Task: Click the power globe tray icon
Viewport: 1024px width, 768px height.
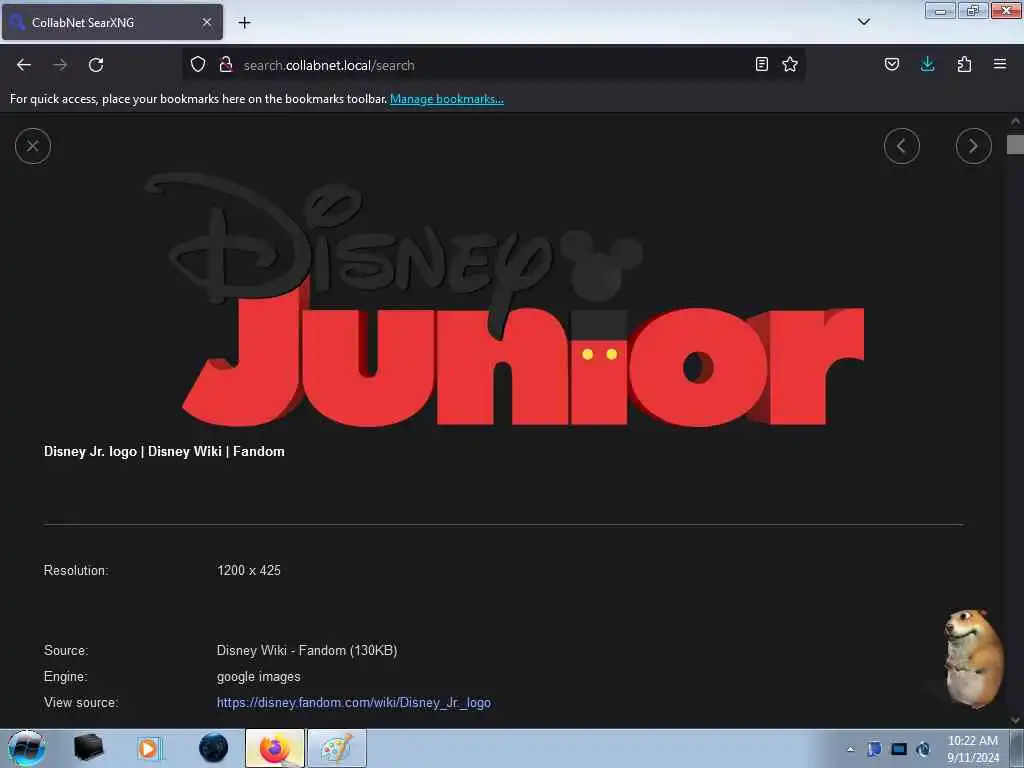Action: point(923,749)
